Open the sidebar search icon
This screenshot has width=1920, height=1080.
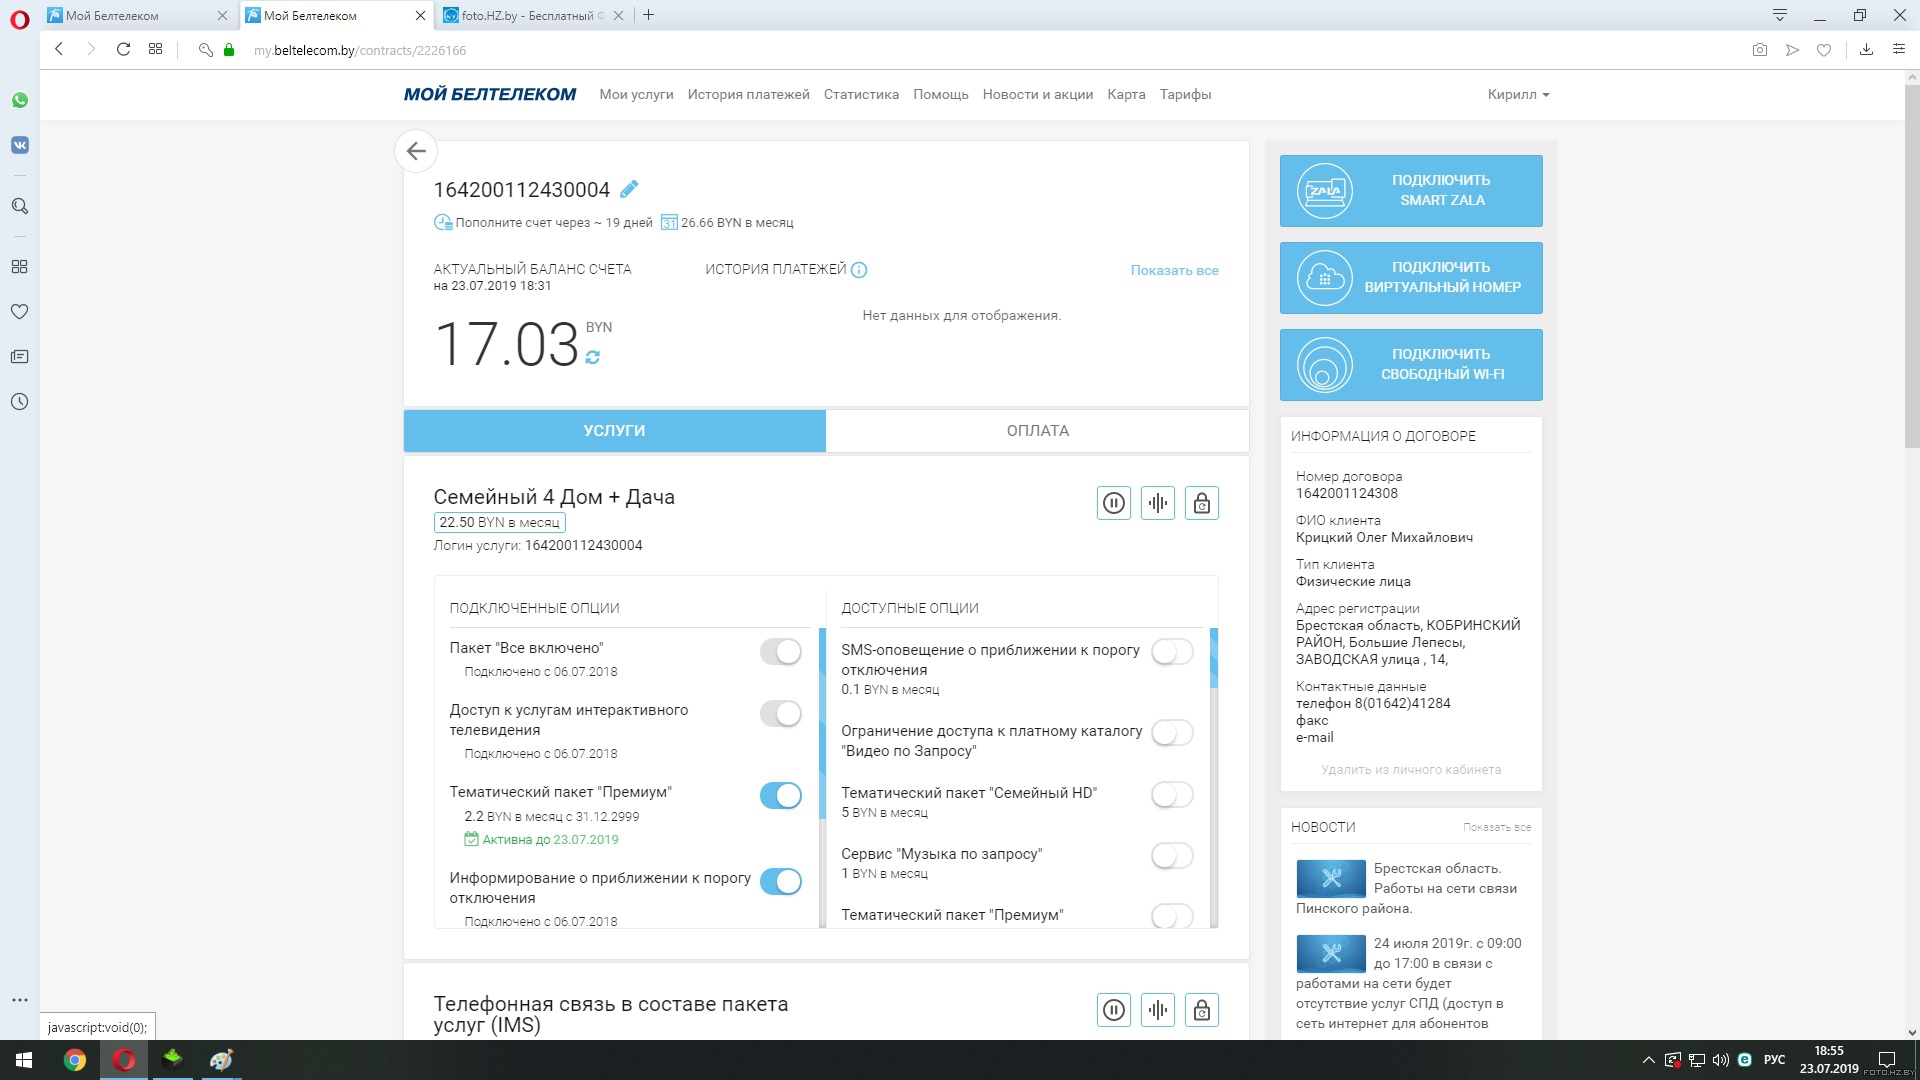tap(20, 206)
